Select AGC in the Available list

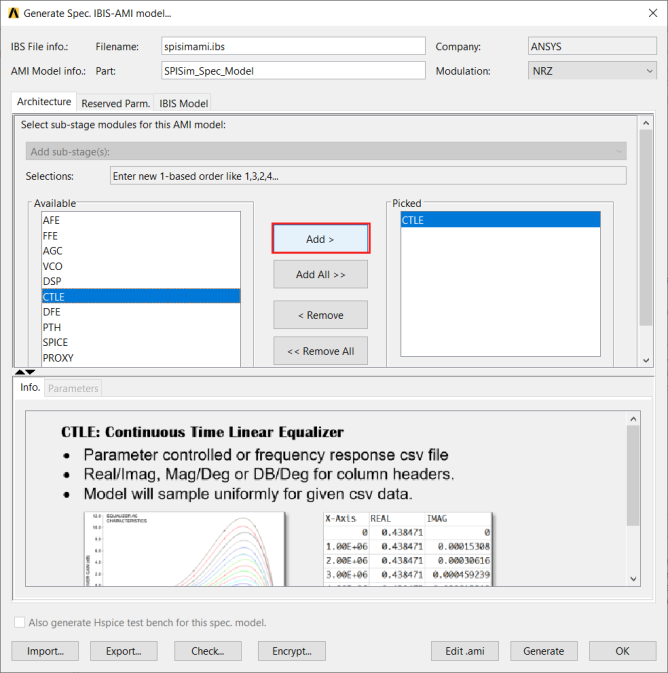click(141, 251)
